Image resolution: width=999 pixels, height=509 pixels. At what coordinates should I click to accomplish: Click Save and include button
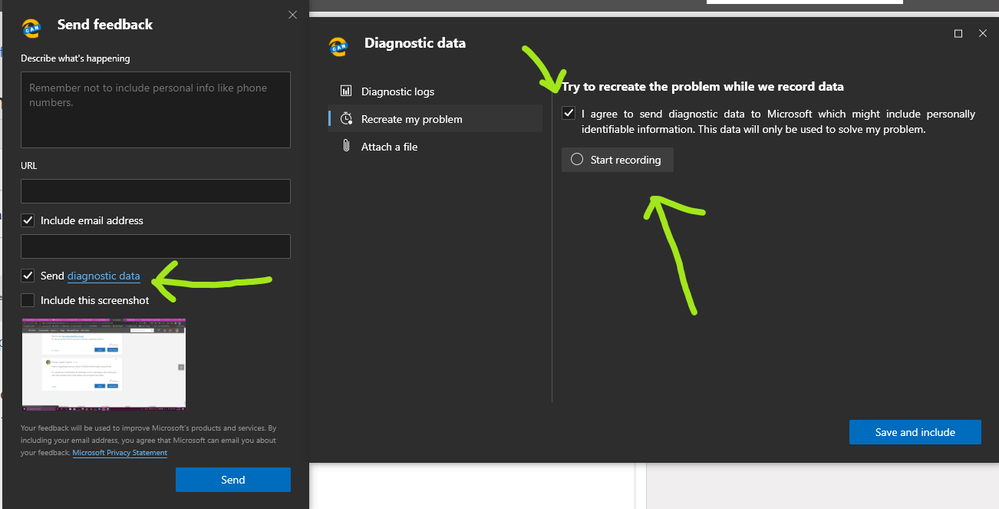pyautogui.click(x=915, y=432)
